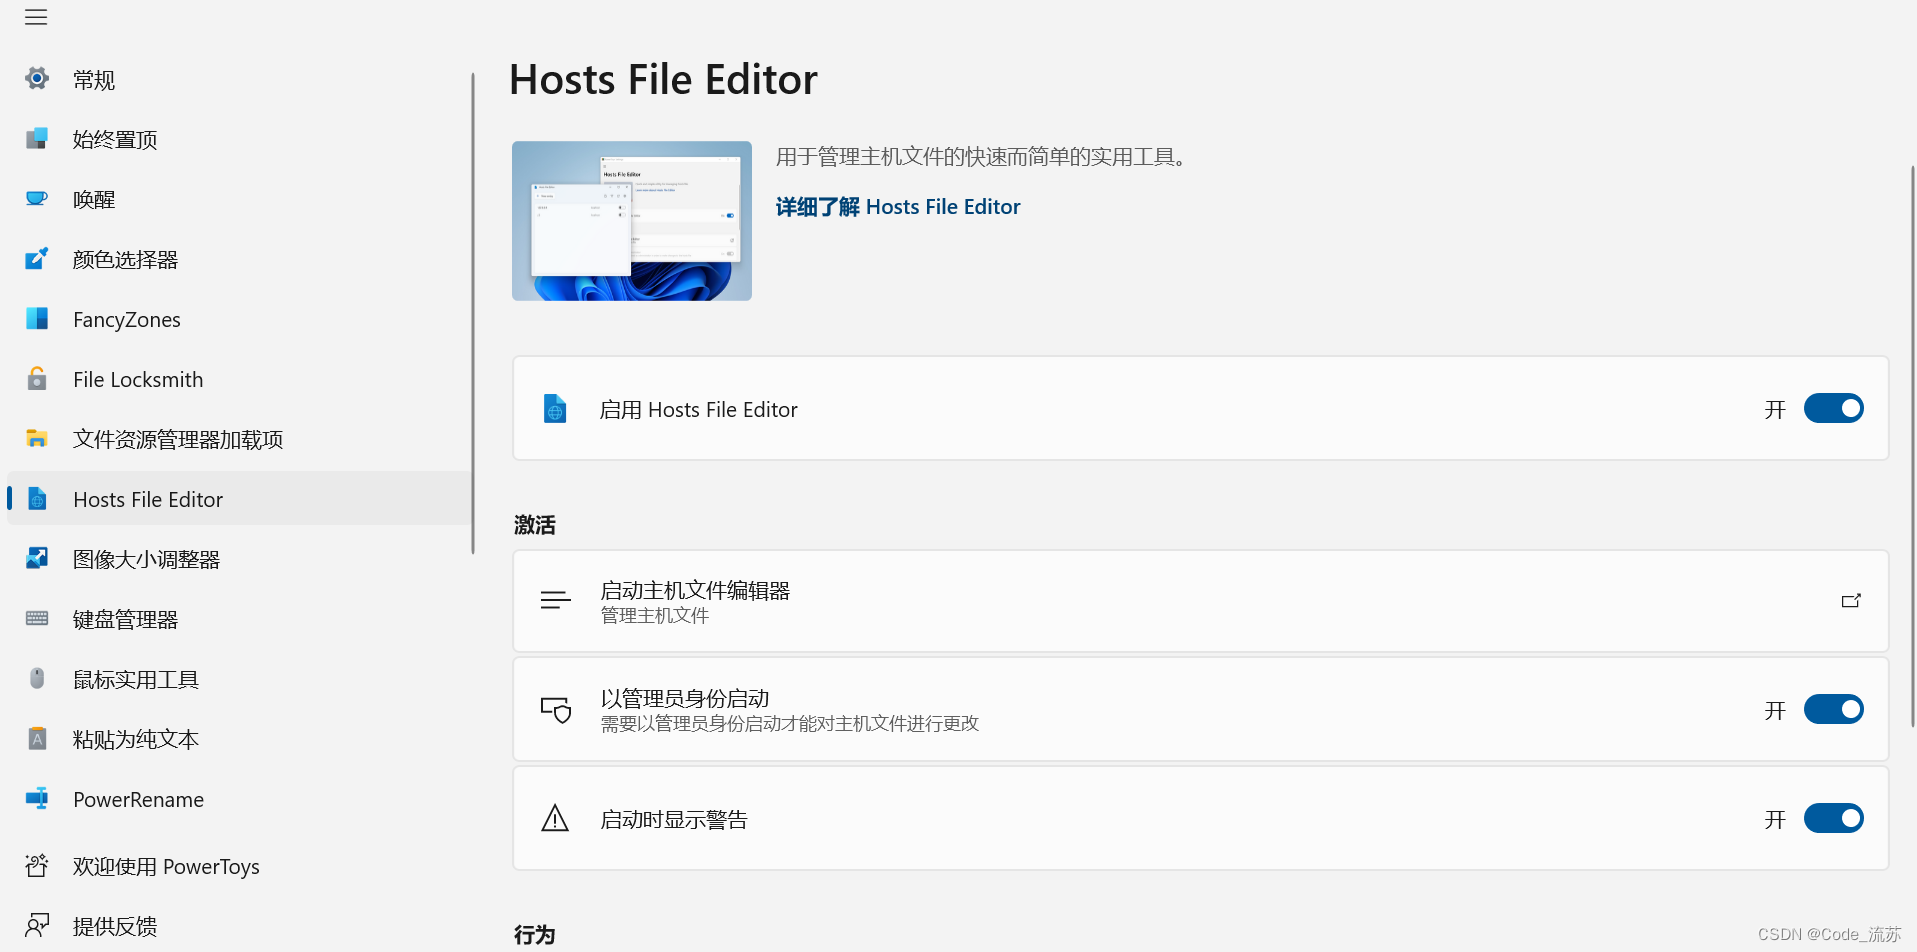
Task: Click 提供反馈 in sidebar
Action: click(239, 926)
